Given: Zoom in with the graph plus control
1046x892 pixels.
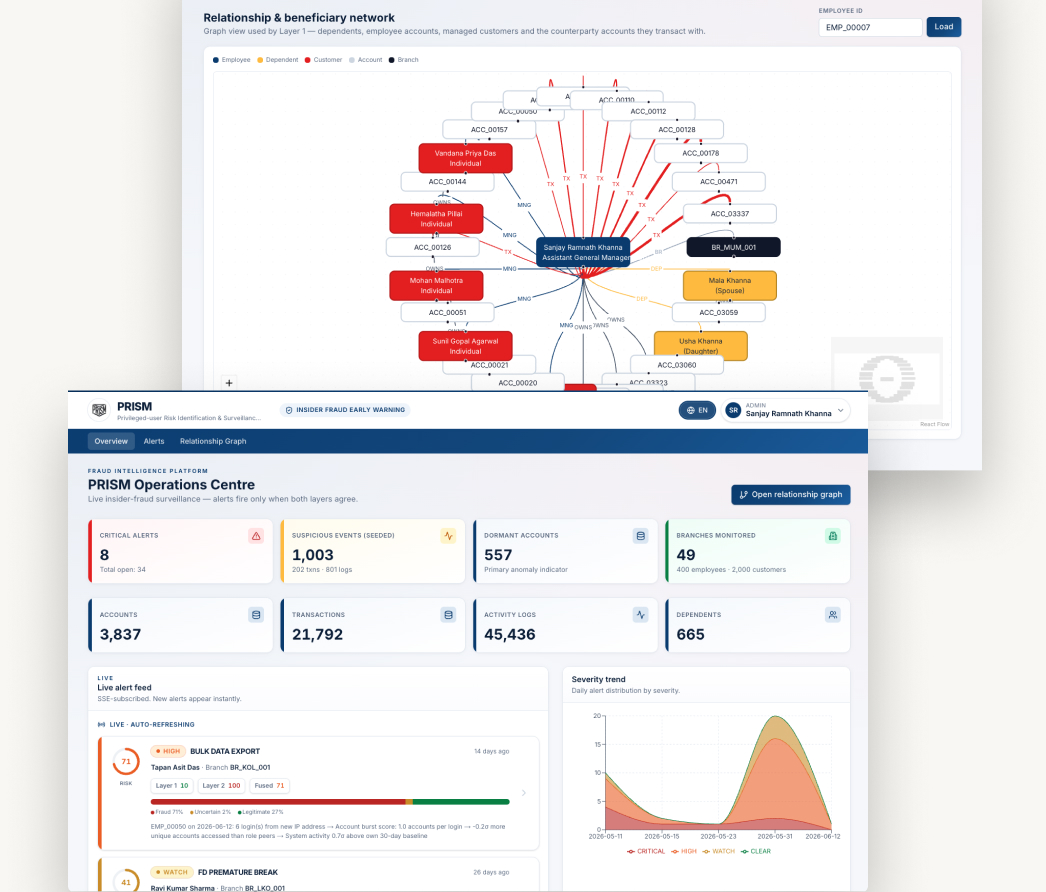Looking at the screenshot, I should coord(229,383).
